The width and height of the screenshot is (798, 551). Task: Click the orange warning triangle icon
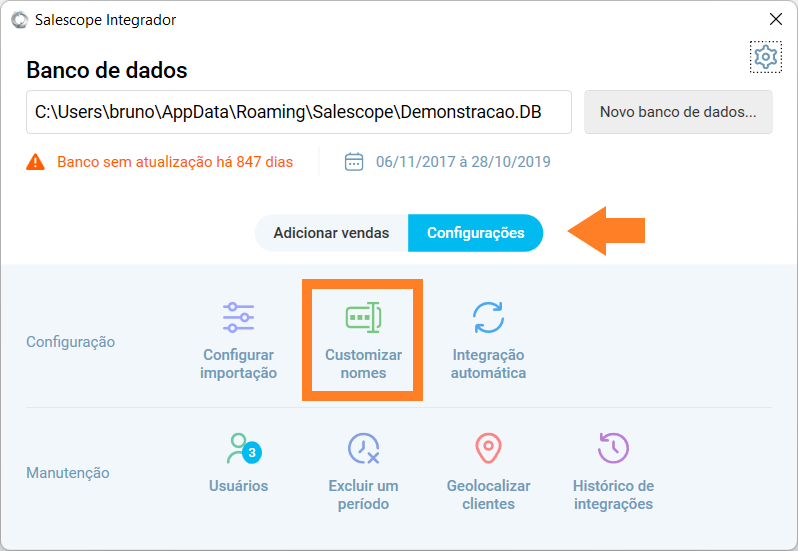point(35,162)
